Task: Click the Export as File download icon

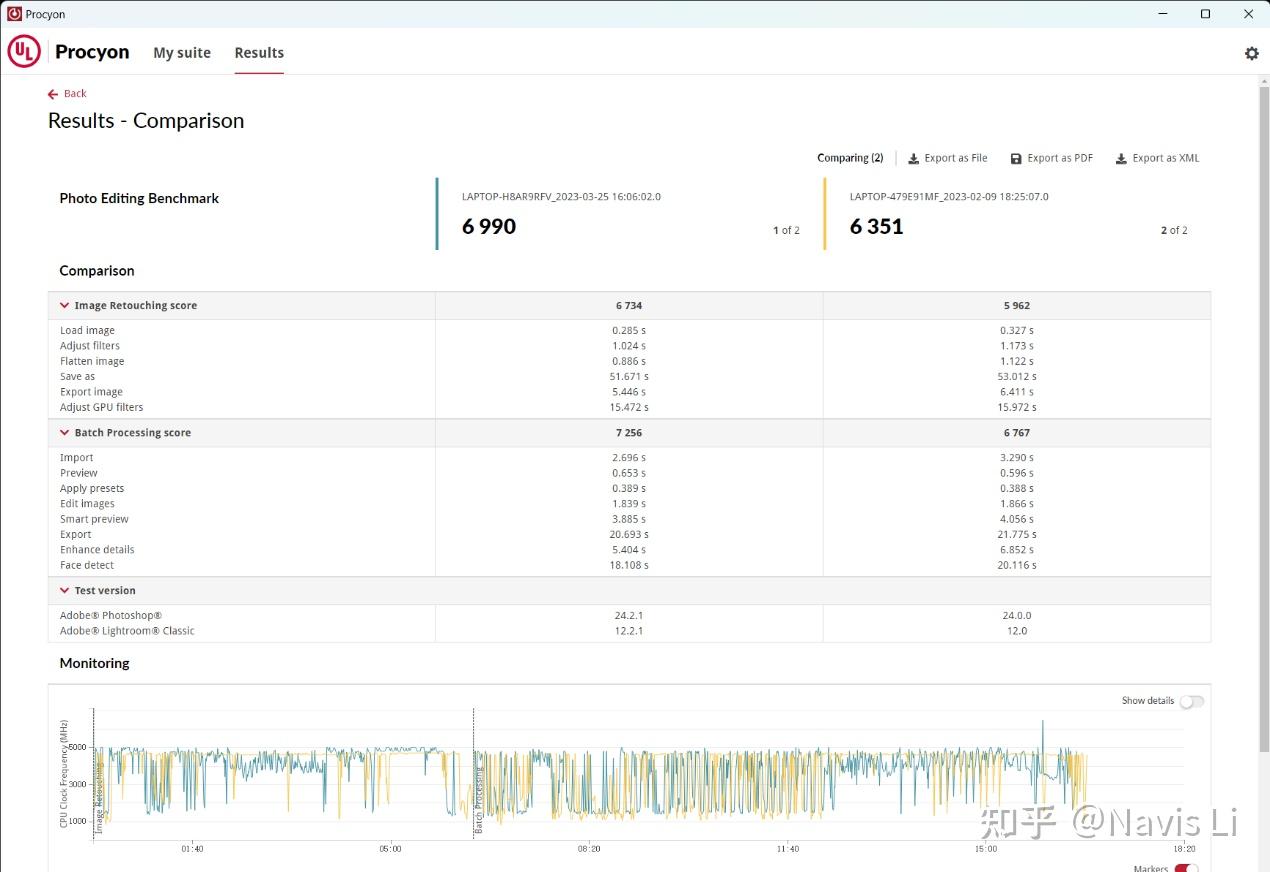Action: [x=913, y=158]
